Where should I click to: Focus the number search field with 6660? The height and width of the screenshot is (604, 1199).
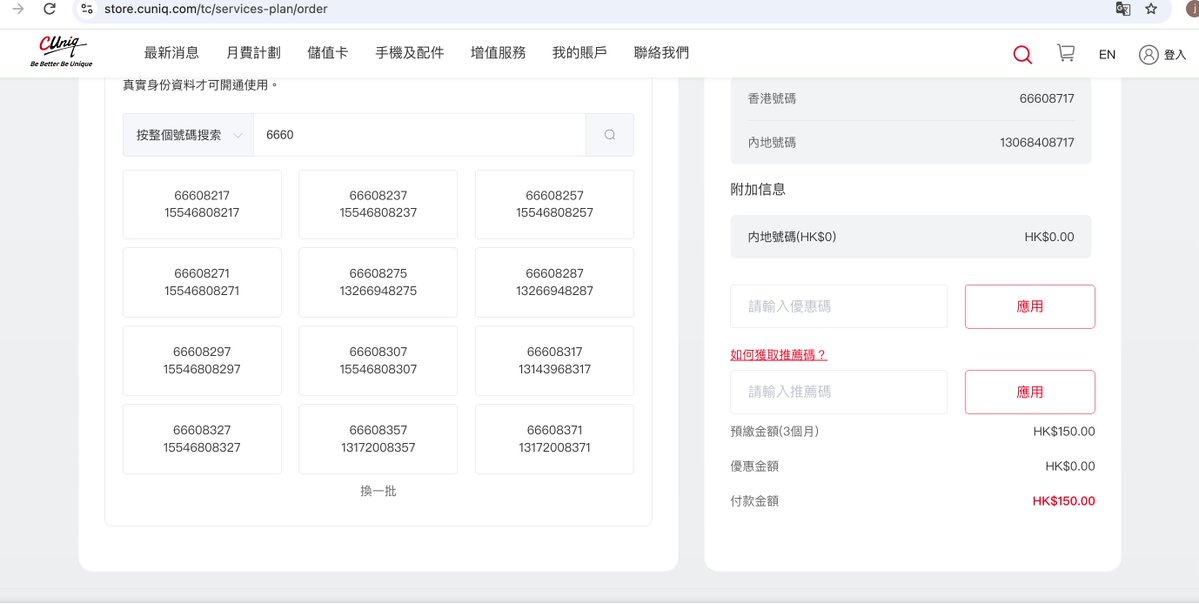coord(419,135)
